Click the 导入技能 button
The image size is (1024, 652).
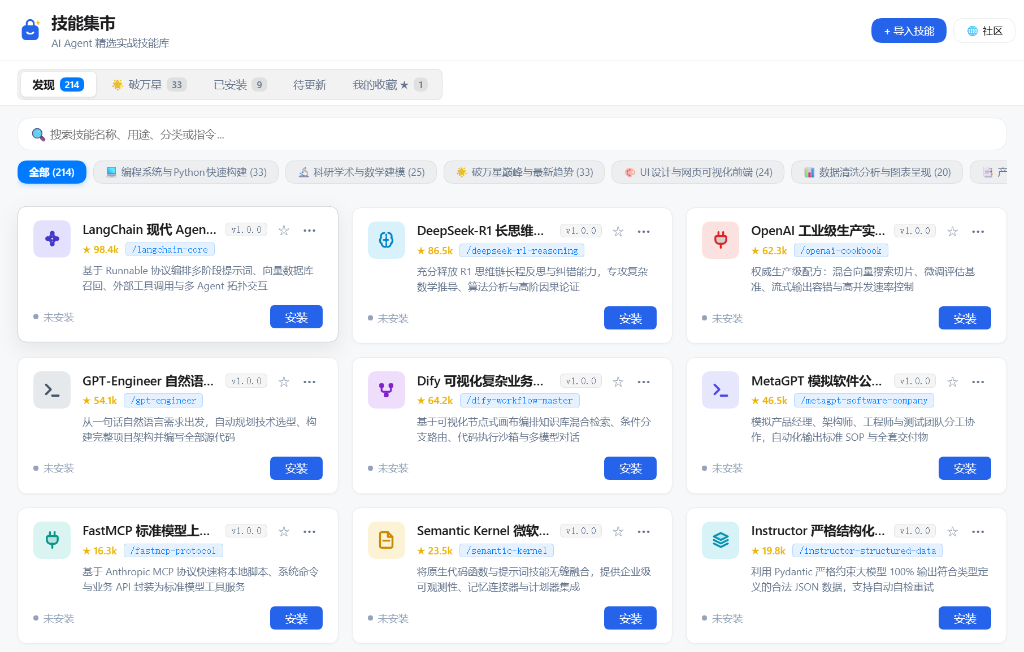[x=908, y=31]
